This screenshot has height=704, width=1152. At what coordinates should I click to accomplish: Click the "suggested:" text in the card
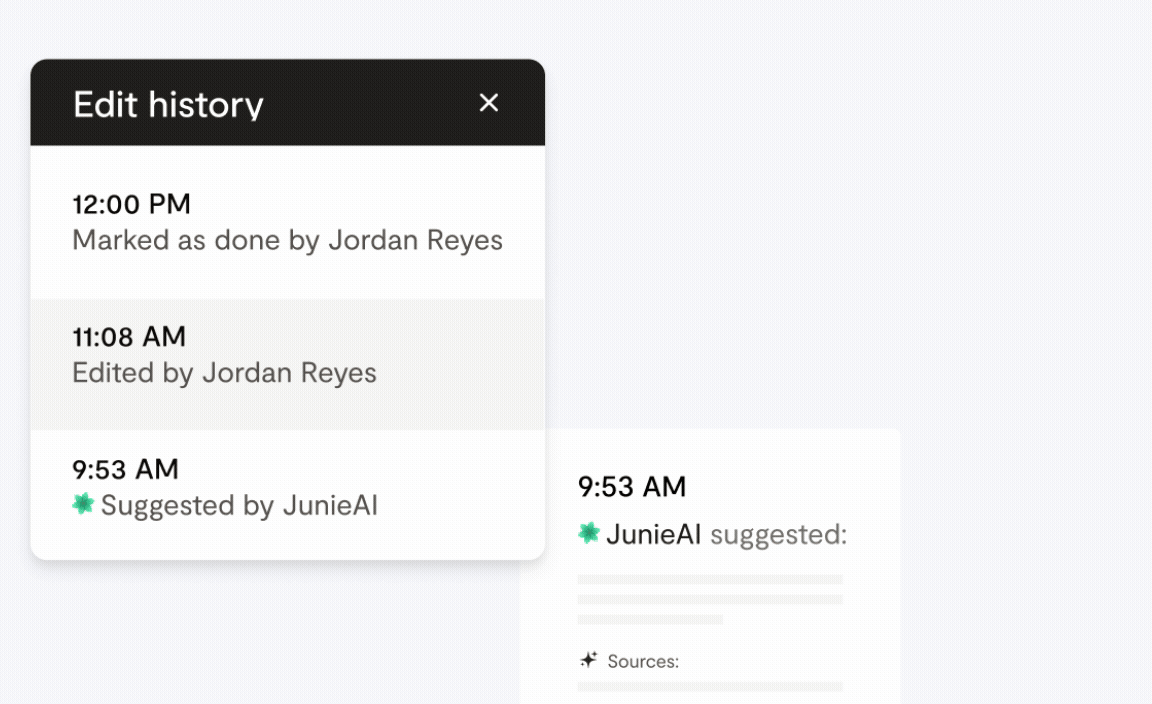(778, 535)
